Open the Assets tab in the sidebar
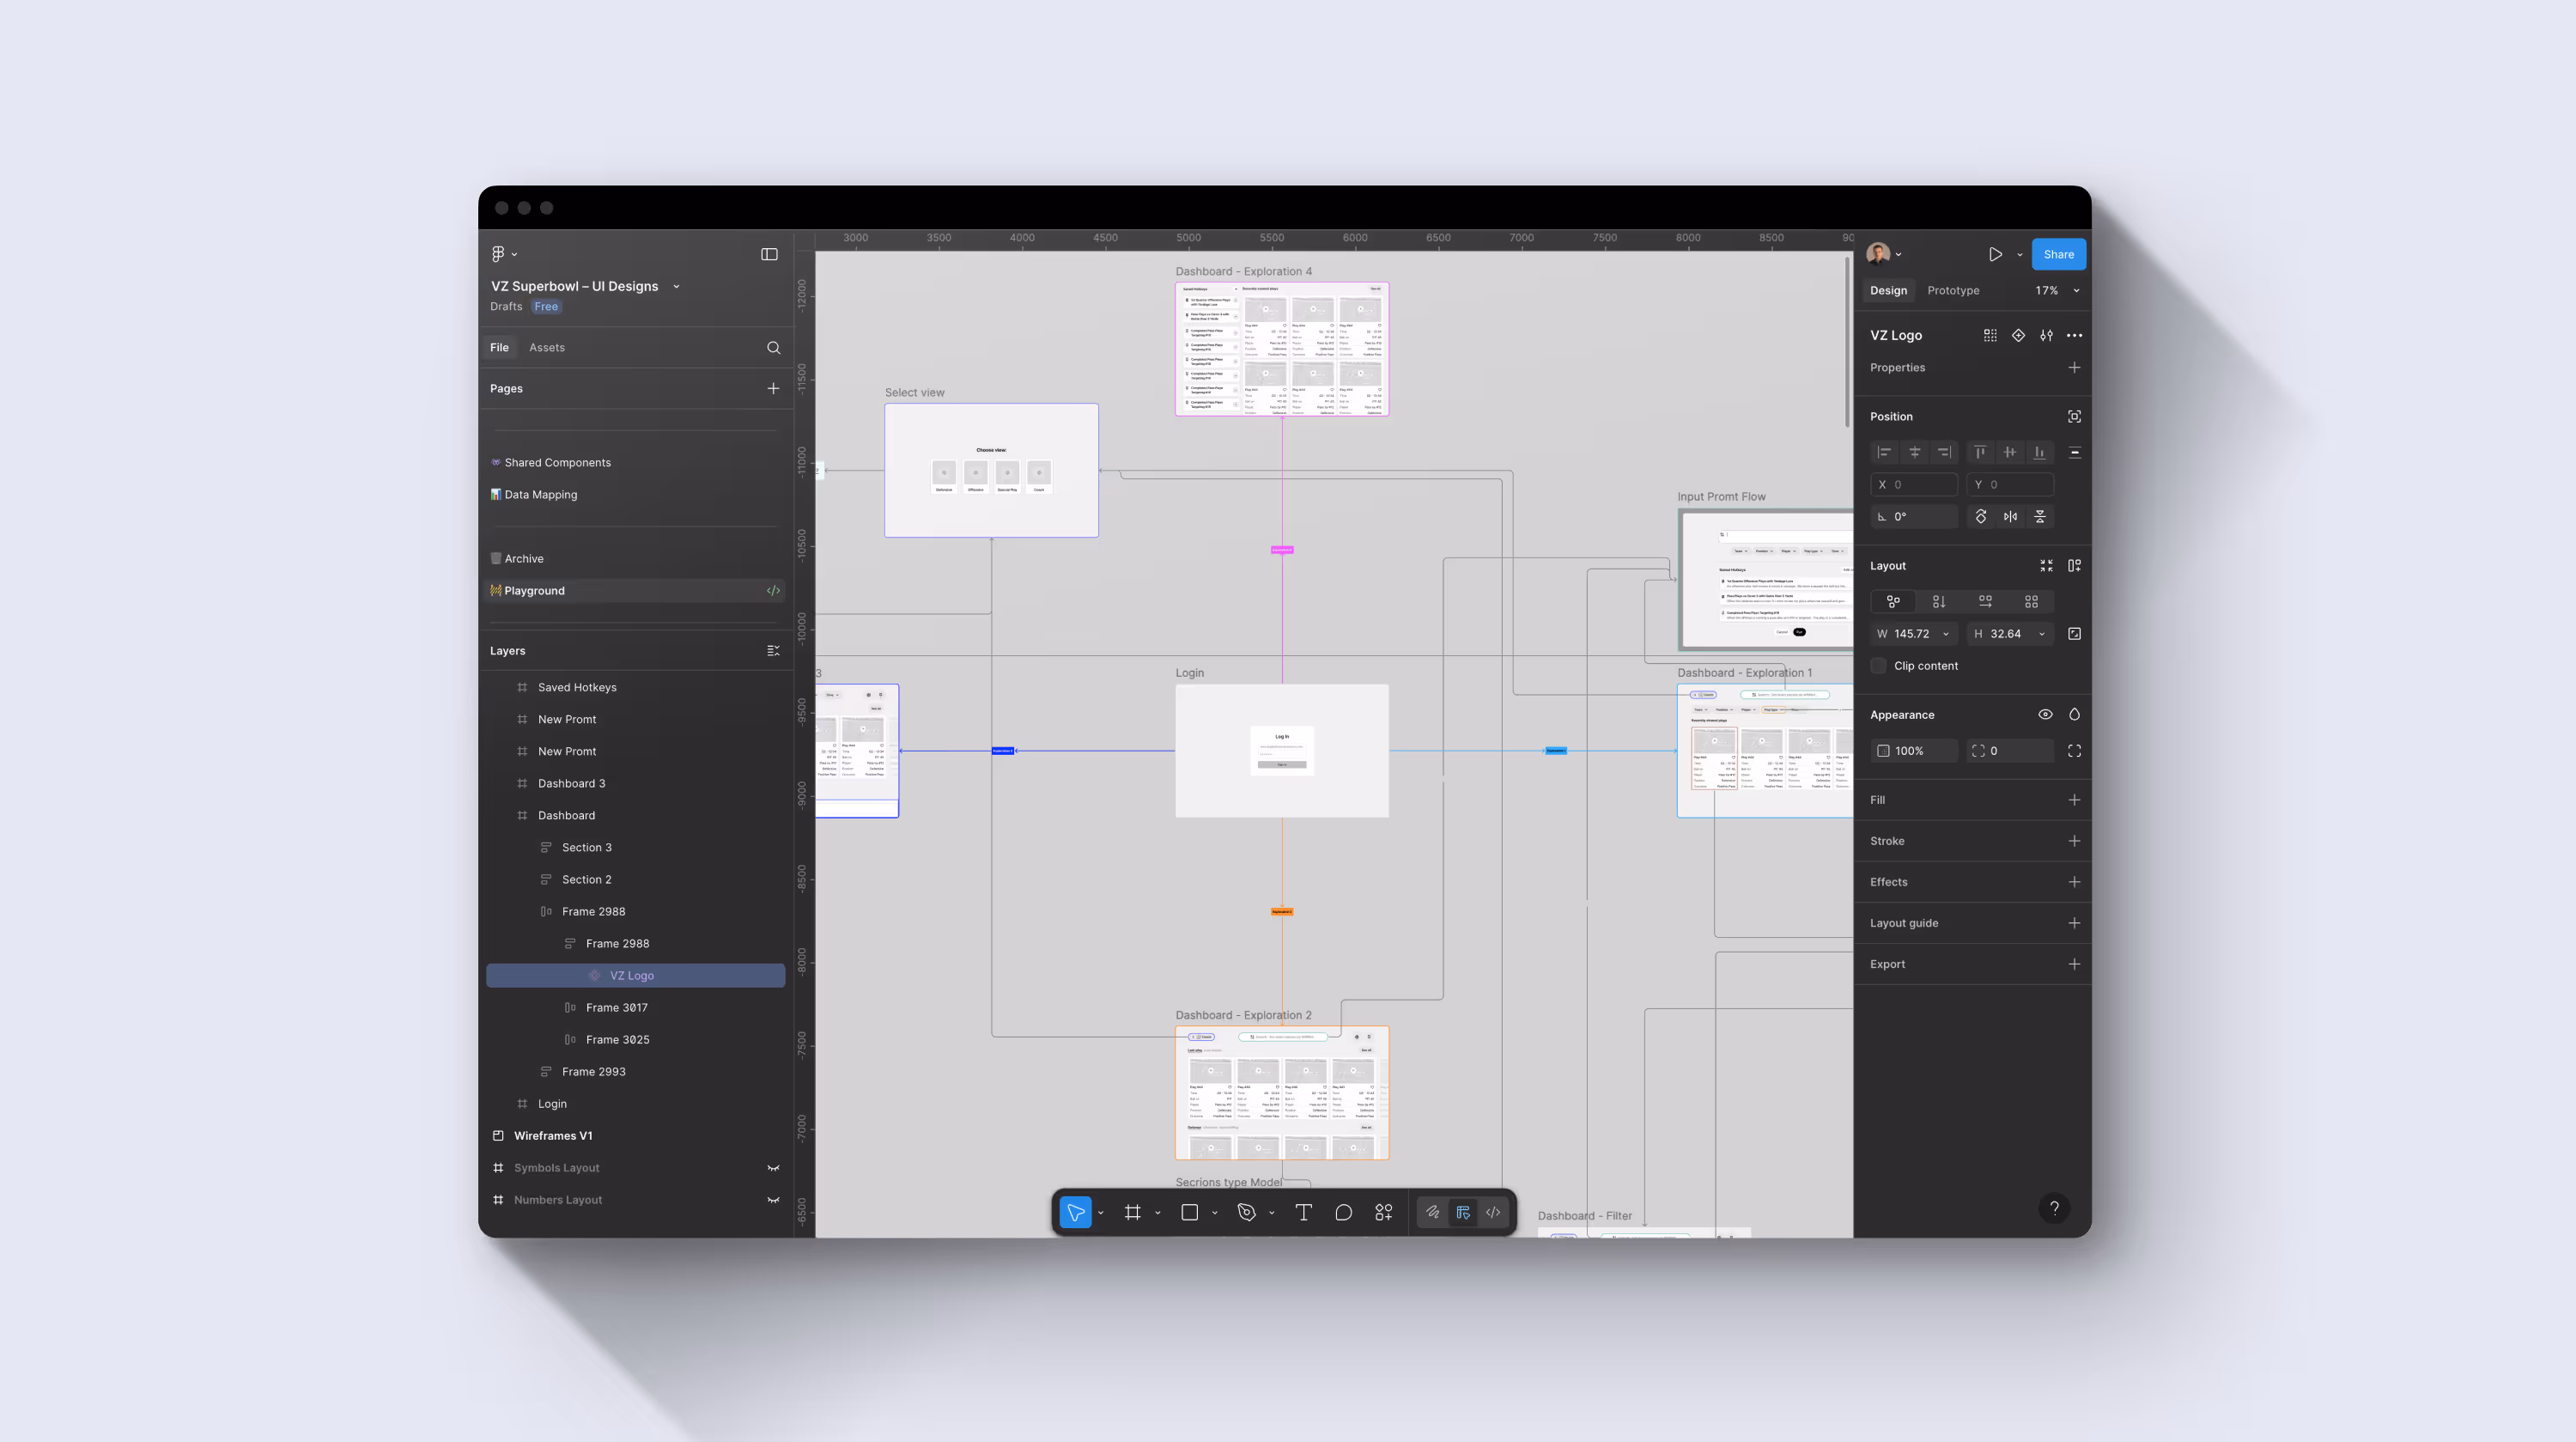The image size is (2576, 1442). [546, 347]
